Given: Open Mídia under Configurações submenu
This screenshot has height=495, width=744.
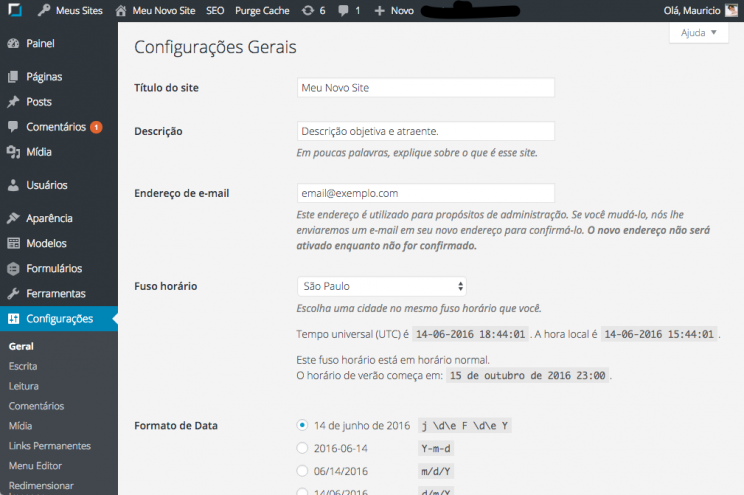Looking at the screenshot, I should coord(20,426).
